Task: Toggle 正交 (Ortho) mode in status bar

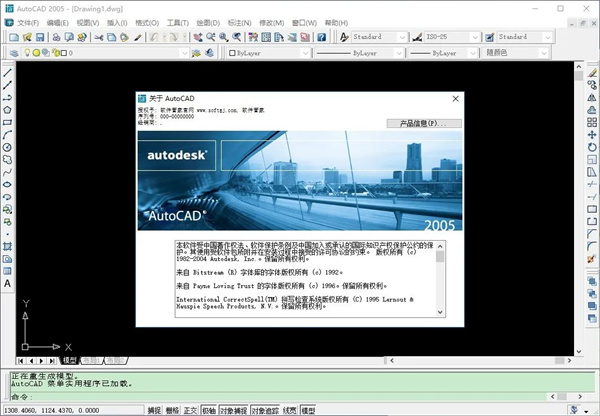Action: pyautogui.click(x=190, y=410)
